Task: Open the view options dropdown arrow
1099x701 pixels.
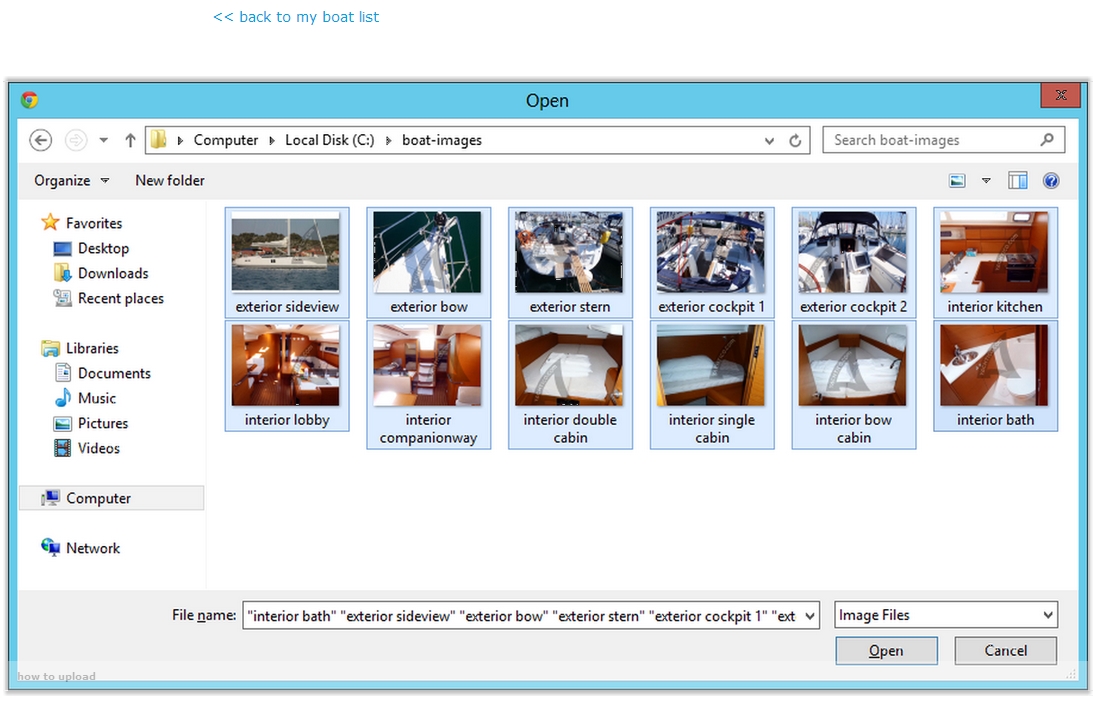Action: (986, 181)
